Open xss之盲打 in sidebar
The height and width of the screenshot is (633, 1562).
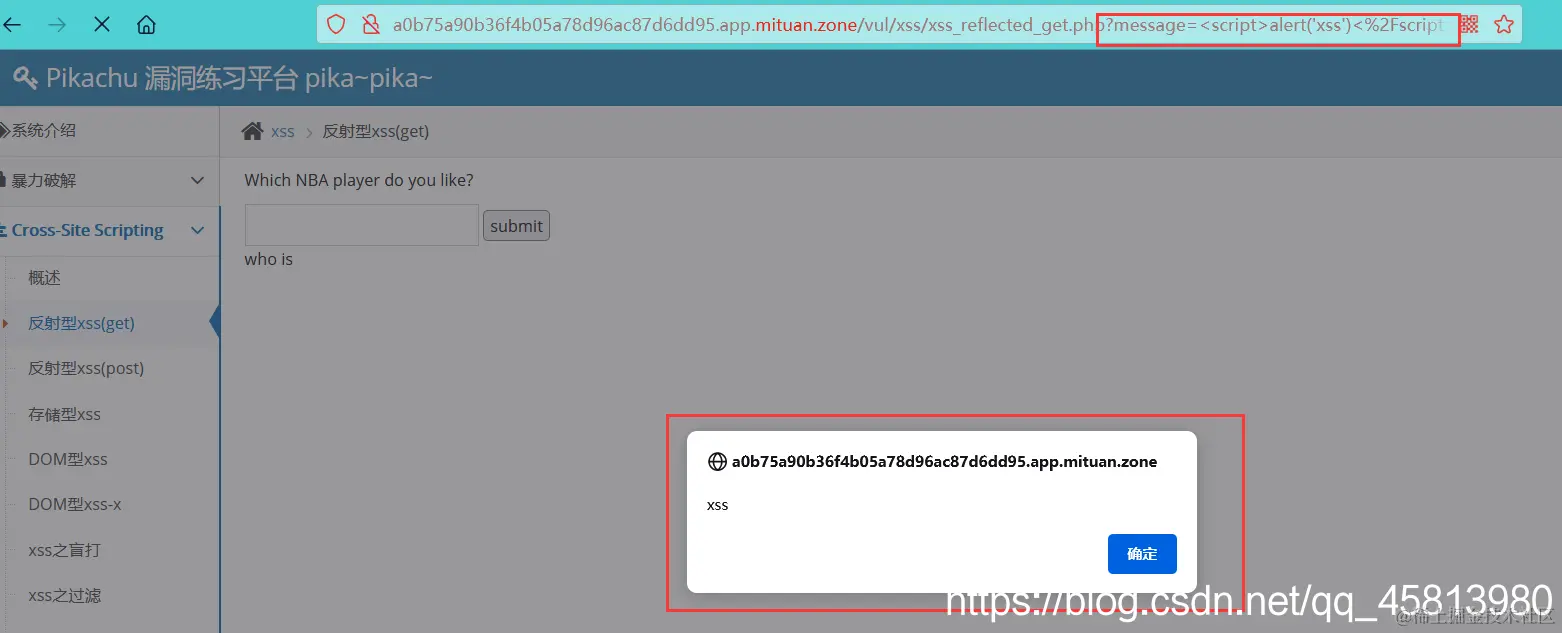(x=64, y=550)
